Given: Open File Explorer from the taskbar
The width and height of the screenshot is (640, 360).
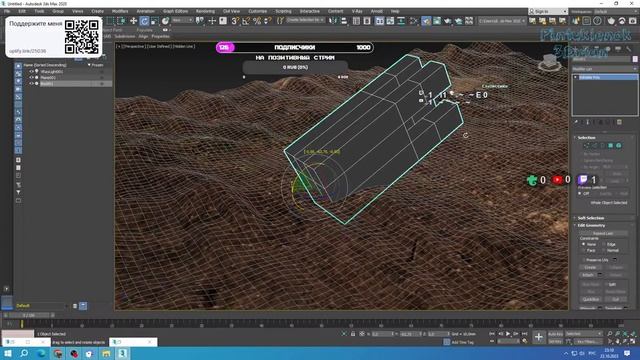Looking at the screenshot, I should point(106,353).
